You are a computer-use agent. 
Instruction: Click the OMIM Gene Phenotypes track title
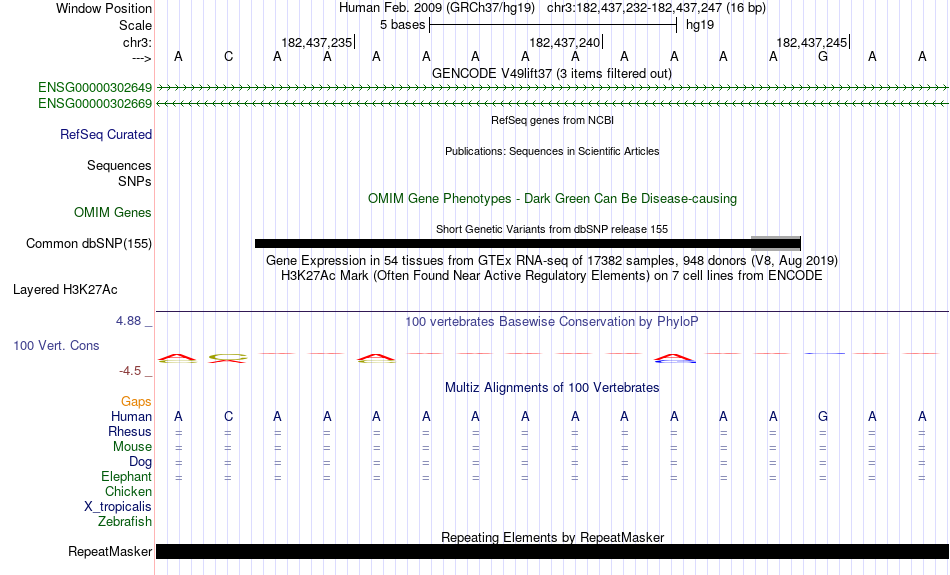[552, 199]
